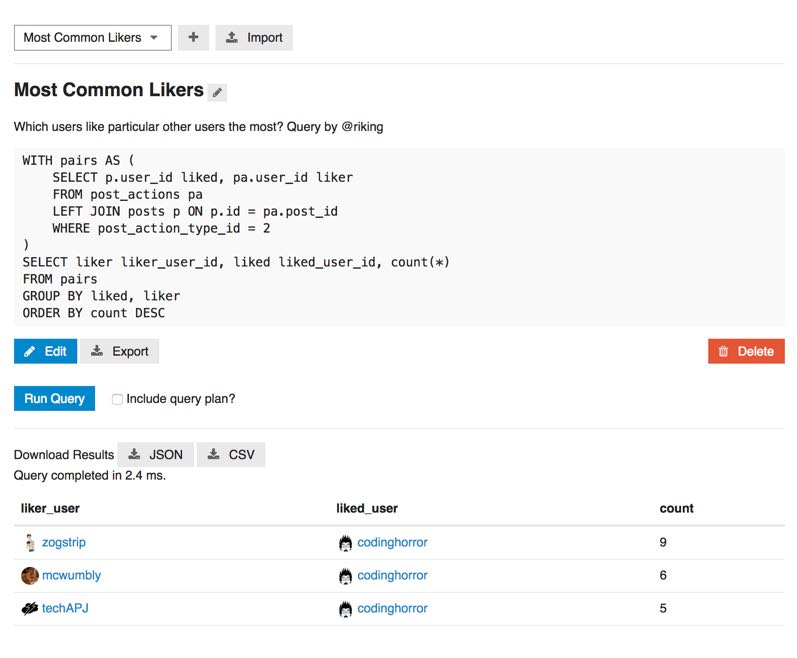Image resolution: width=797 pixels, height=658 pixels.
Task: Run the query
Action: 54,398
